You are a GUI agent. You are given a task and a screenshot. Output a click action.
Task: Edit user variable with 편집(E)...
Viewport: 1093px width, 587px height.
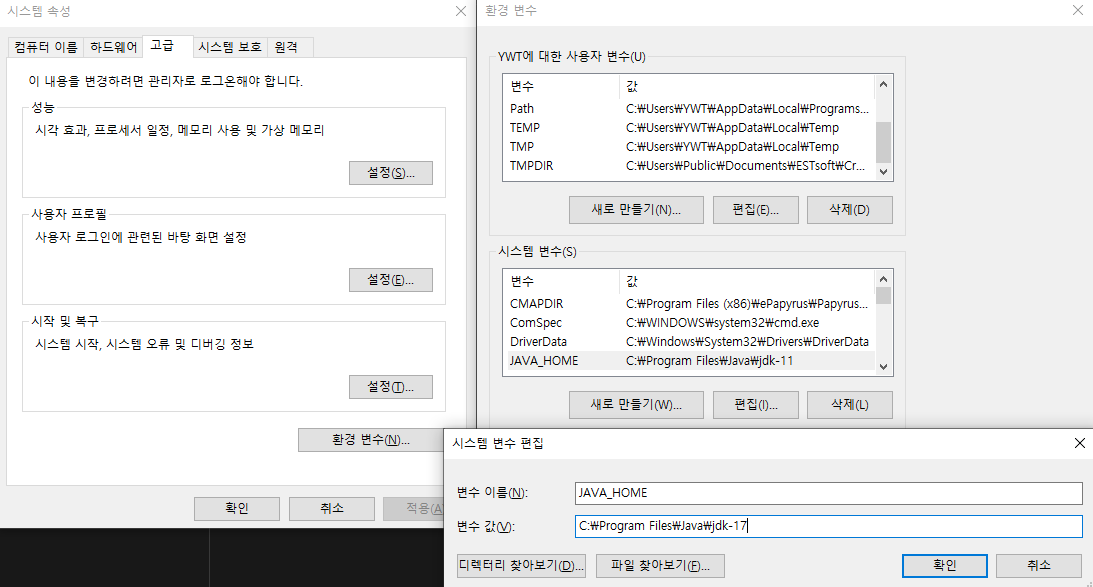(756, 210)
